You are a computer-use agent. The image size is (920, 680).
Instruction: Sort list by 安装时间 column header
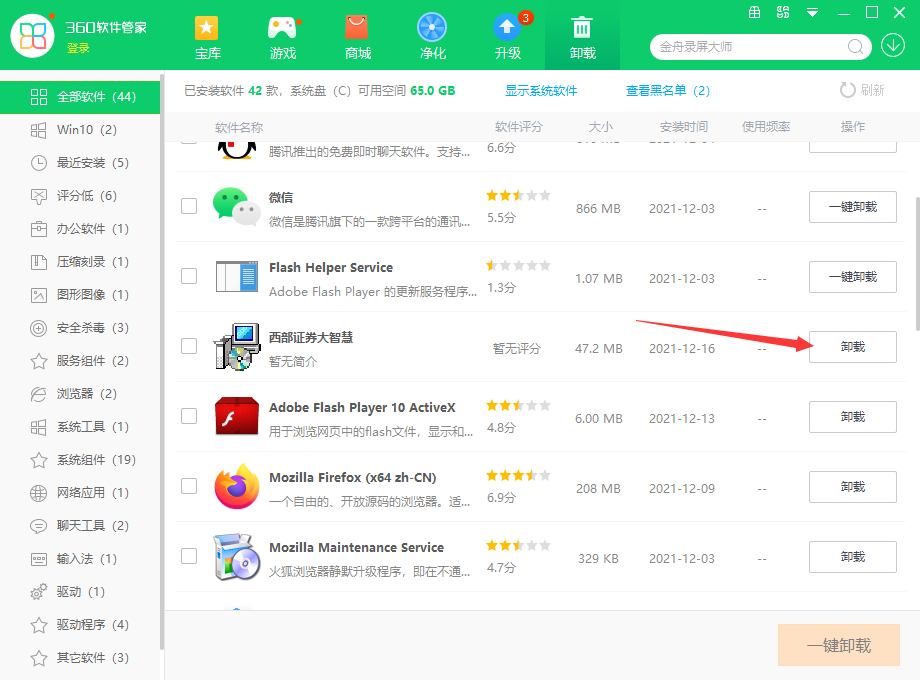pyautogui.click(x=683, y=127)
